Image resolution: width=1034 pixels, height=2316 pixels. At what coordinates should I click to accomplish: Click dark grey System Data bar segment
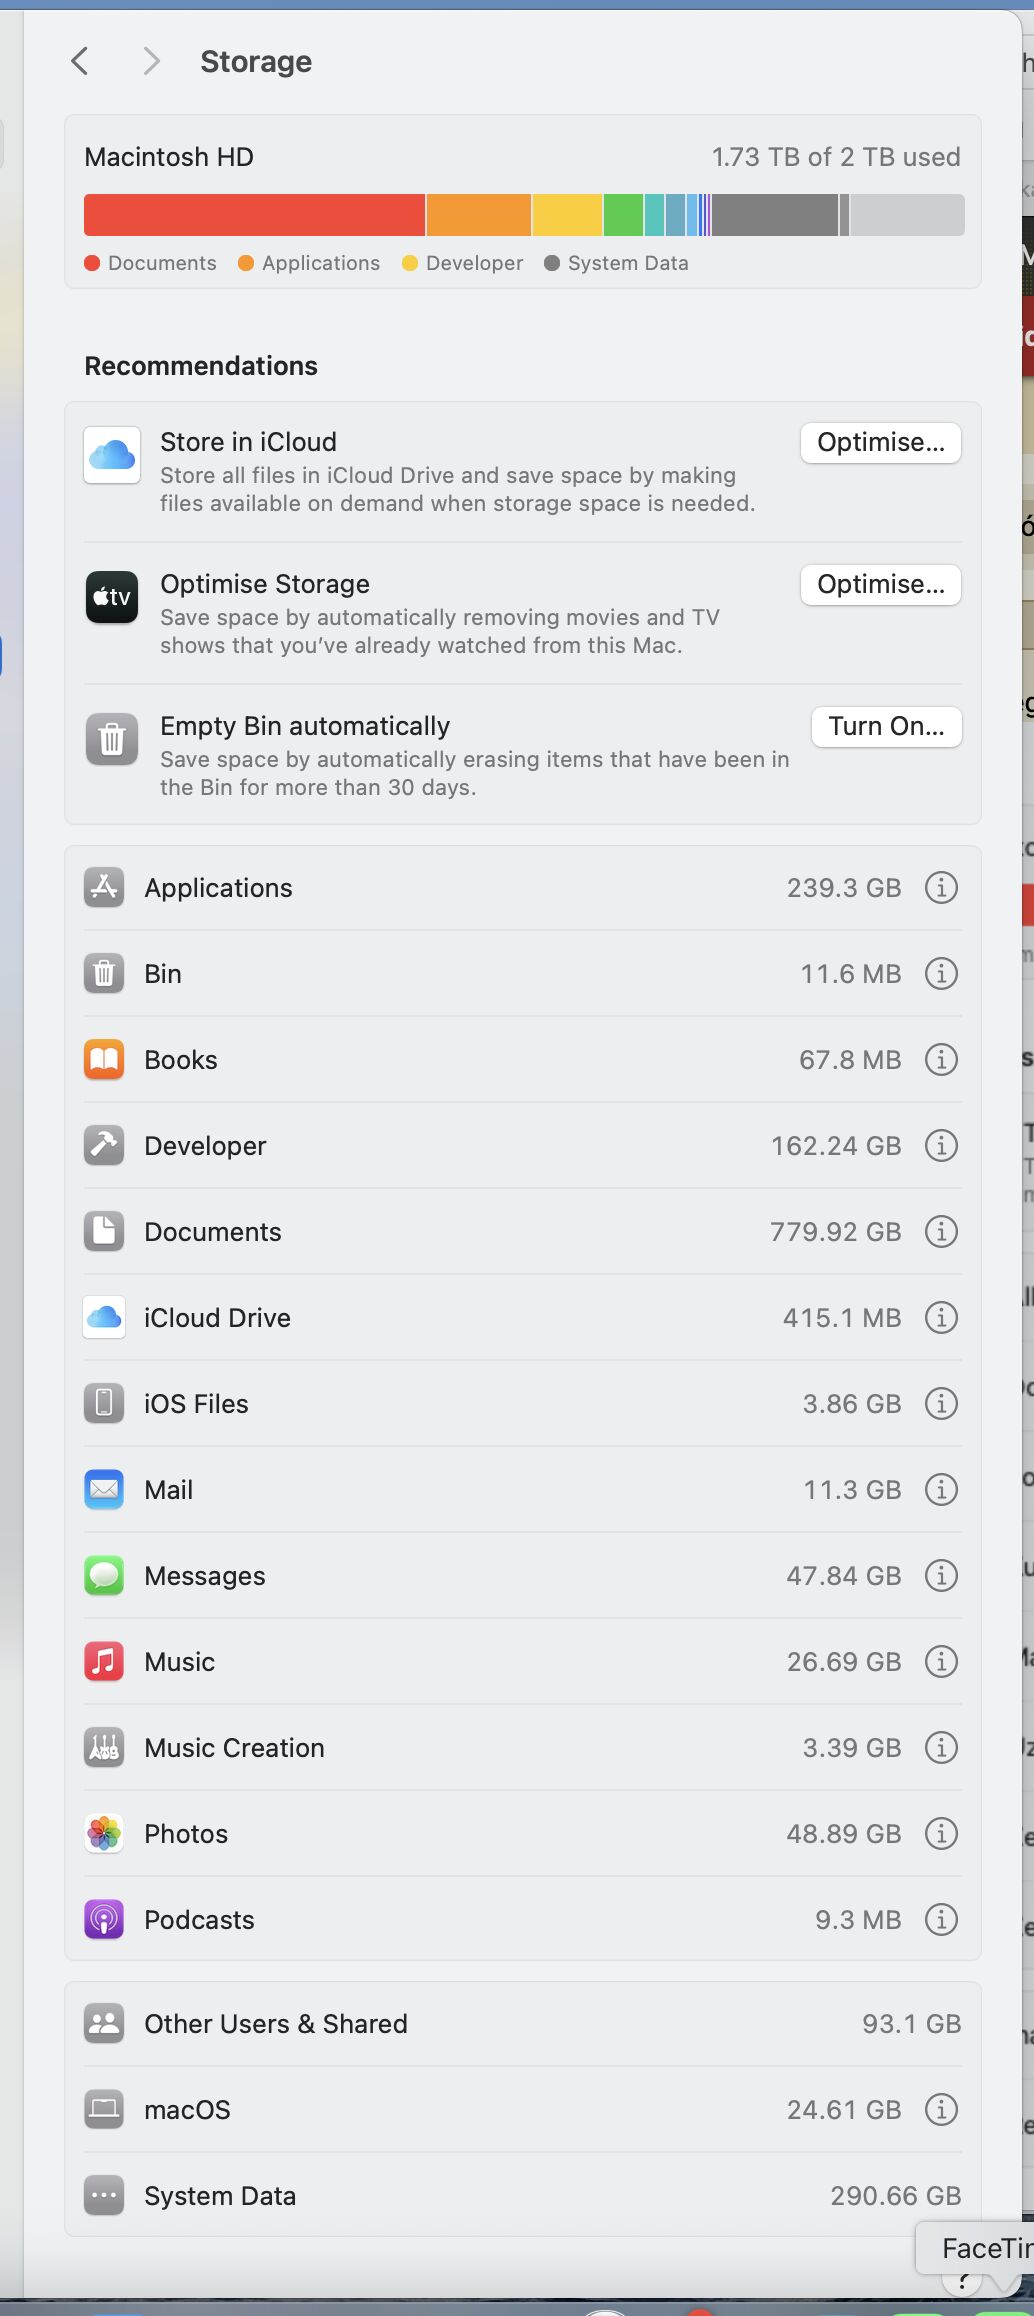[x=775, y=215]
